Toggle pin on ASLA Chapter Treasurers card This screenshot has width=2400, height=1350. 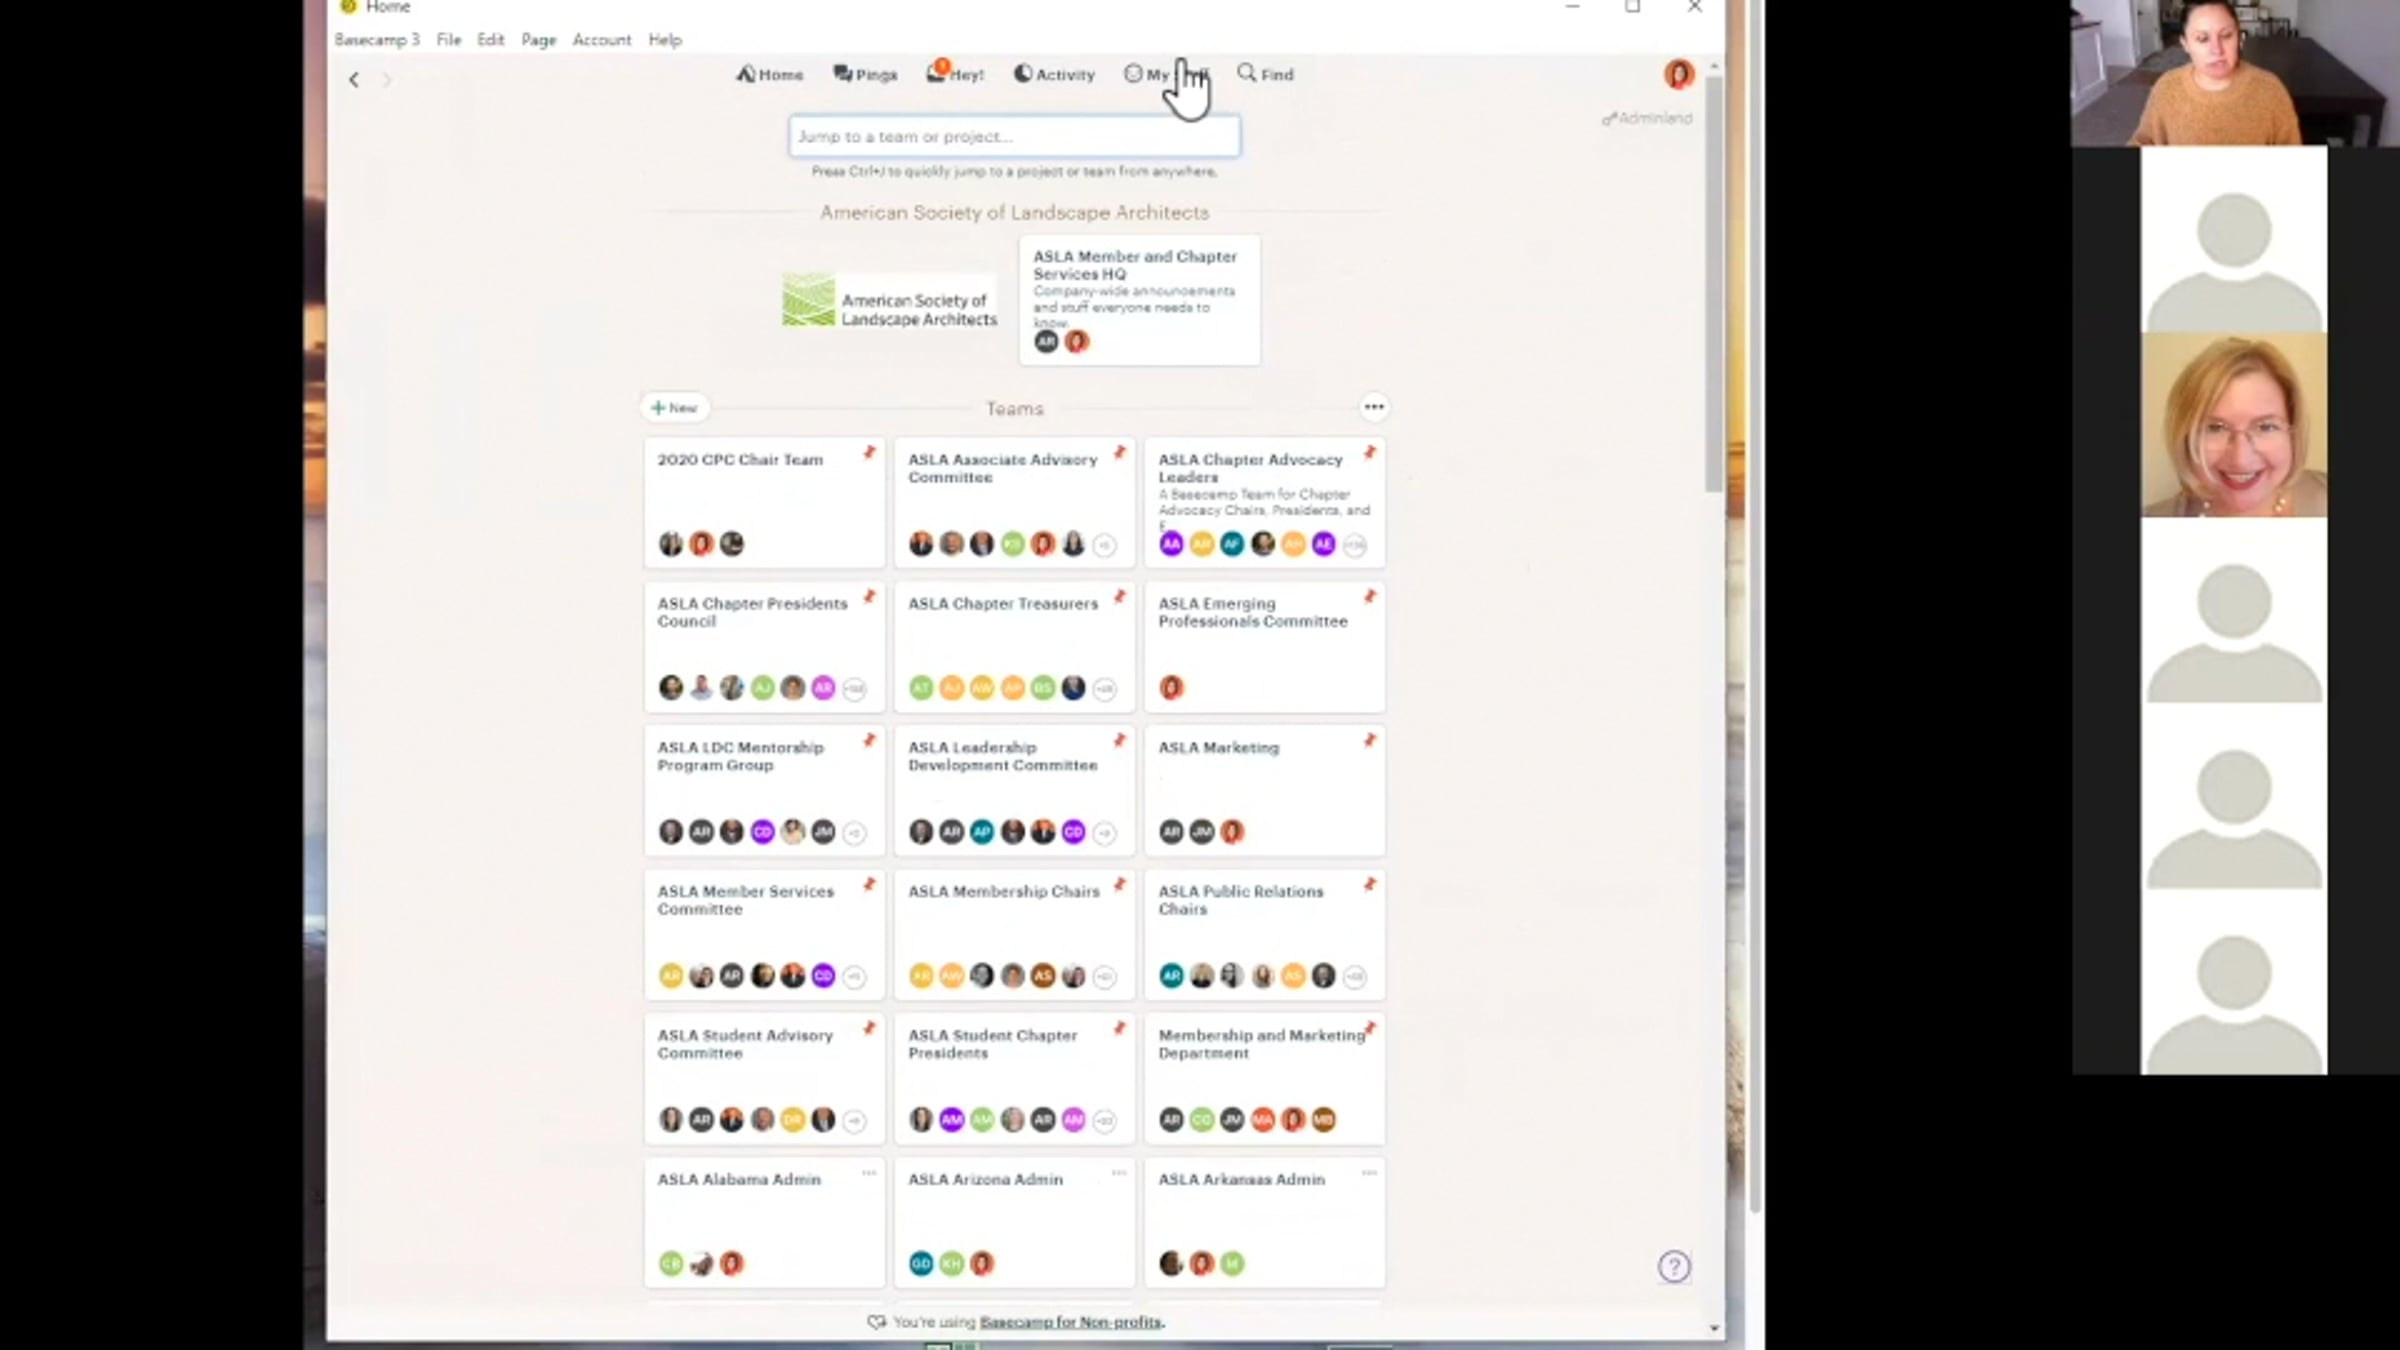[1120, 597]
